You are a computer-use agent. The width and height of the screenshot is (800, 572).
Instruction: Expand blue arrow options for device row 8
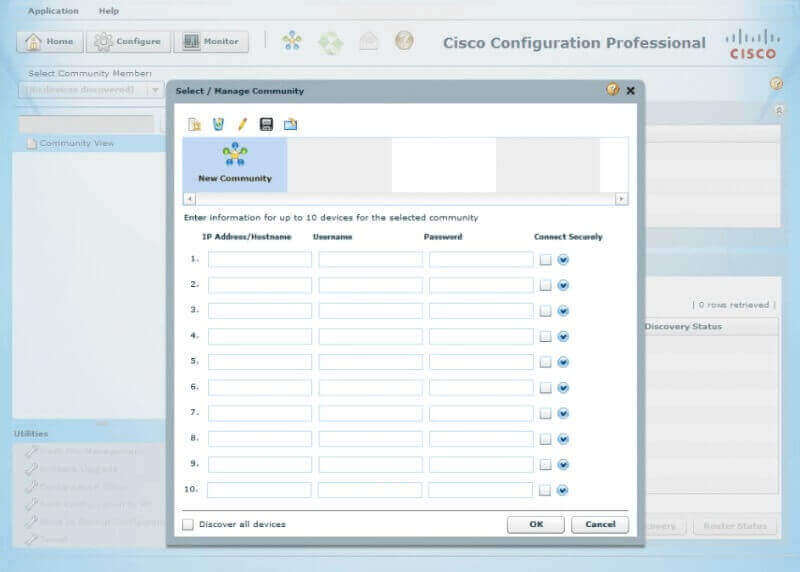(563, 439)
